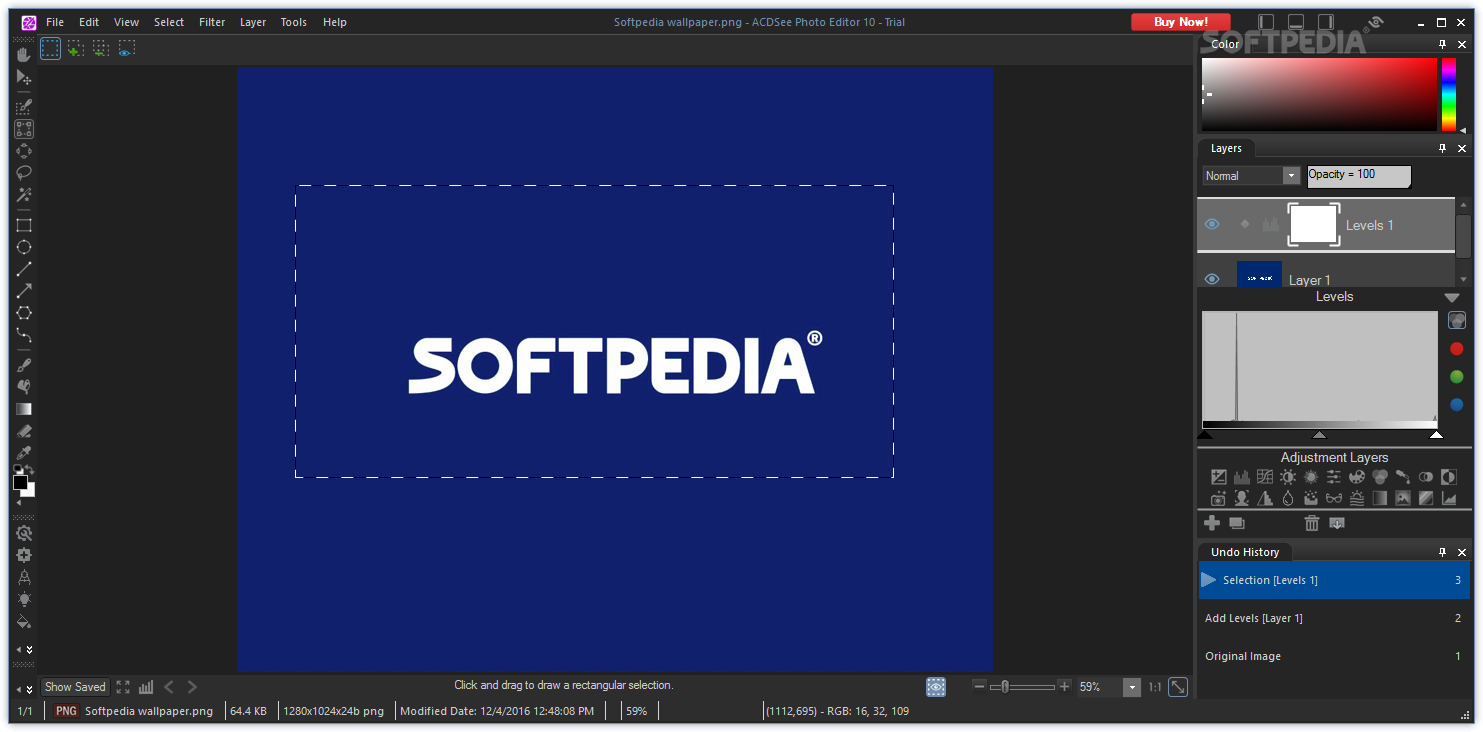Pin the Layers panel
The height and width of the screenshot is (732, 1483).
1442,148
